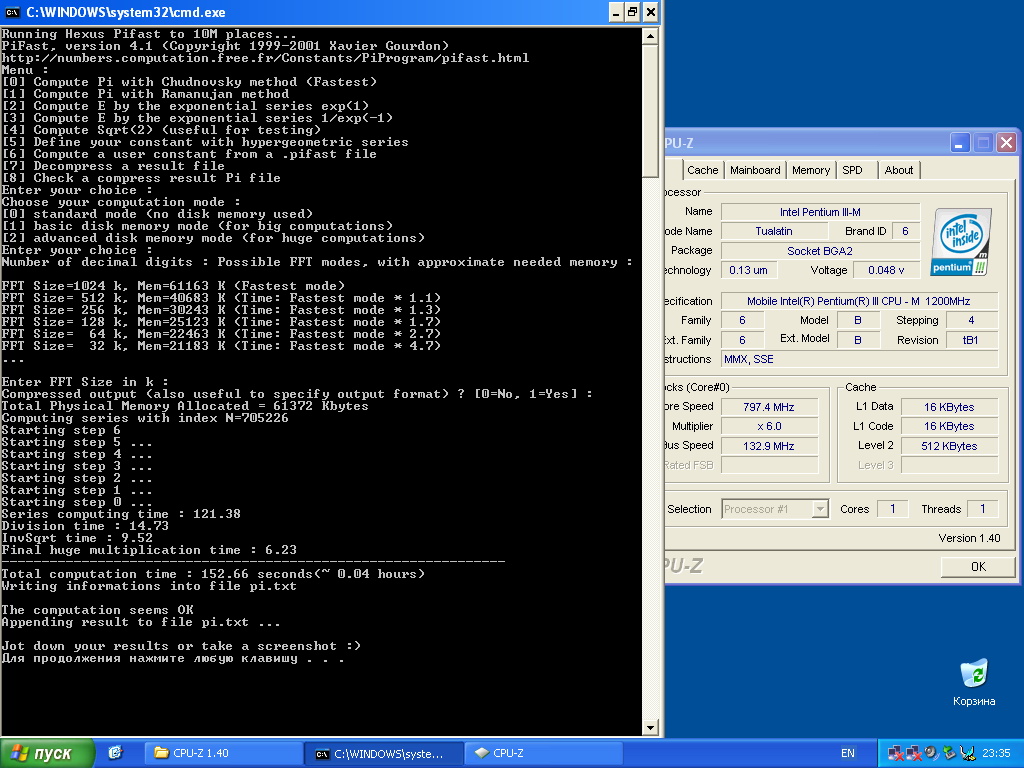1024x768 pixels.
Task: Click the Intel Inside Pentium III logo
Action: point(962,241)
